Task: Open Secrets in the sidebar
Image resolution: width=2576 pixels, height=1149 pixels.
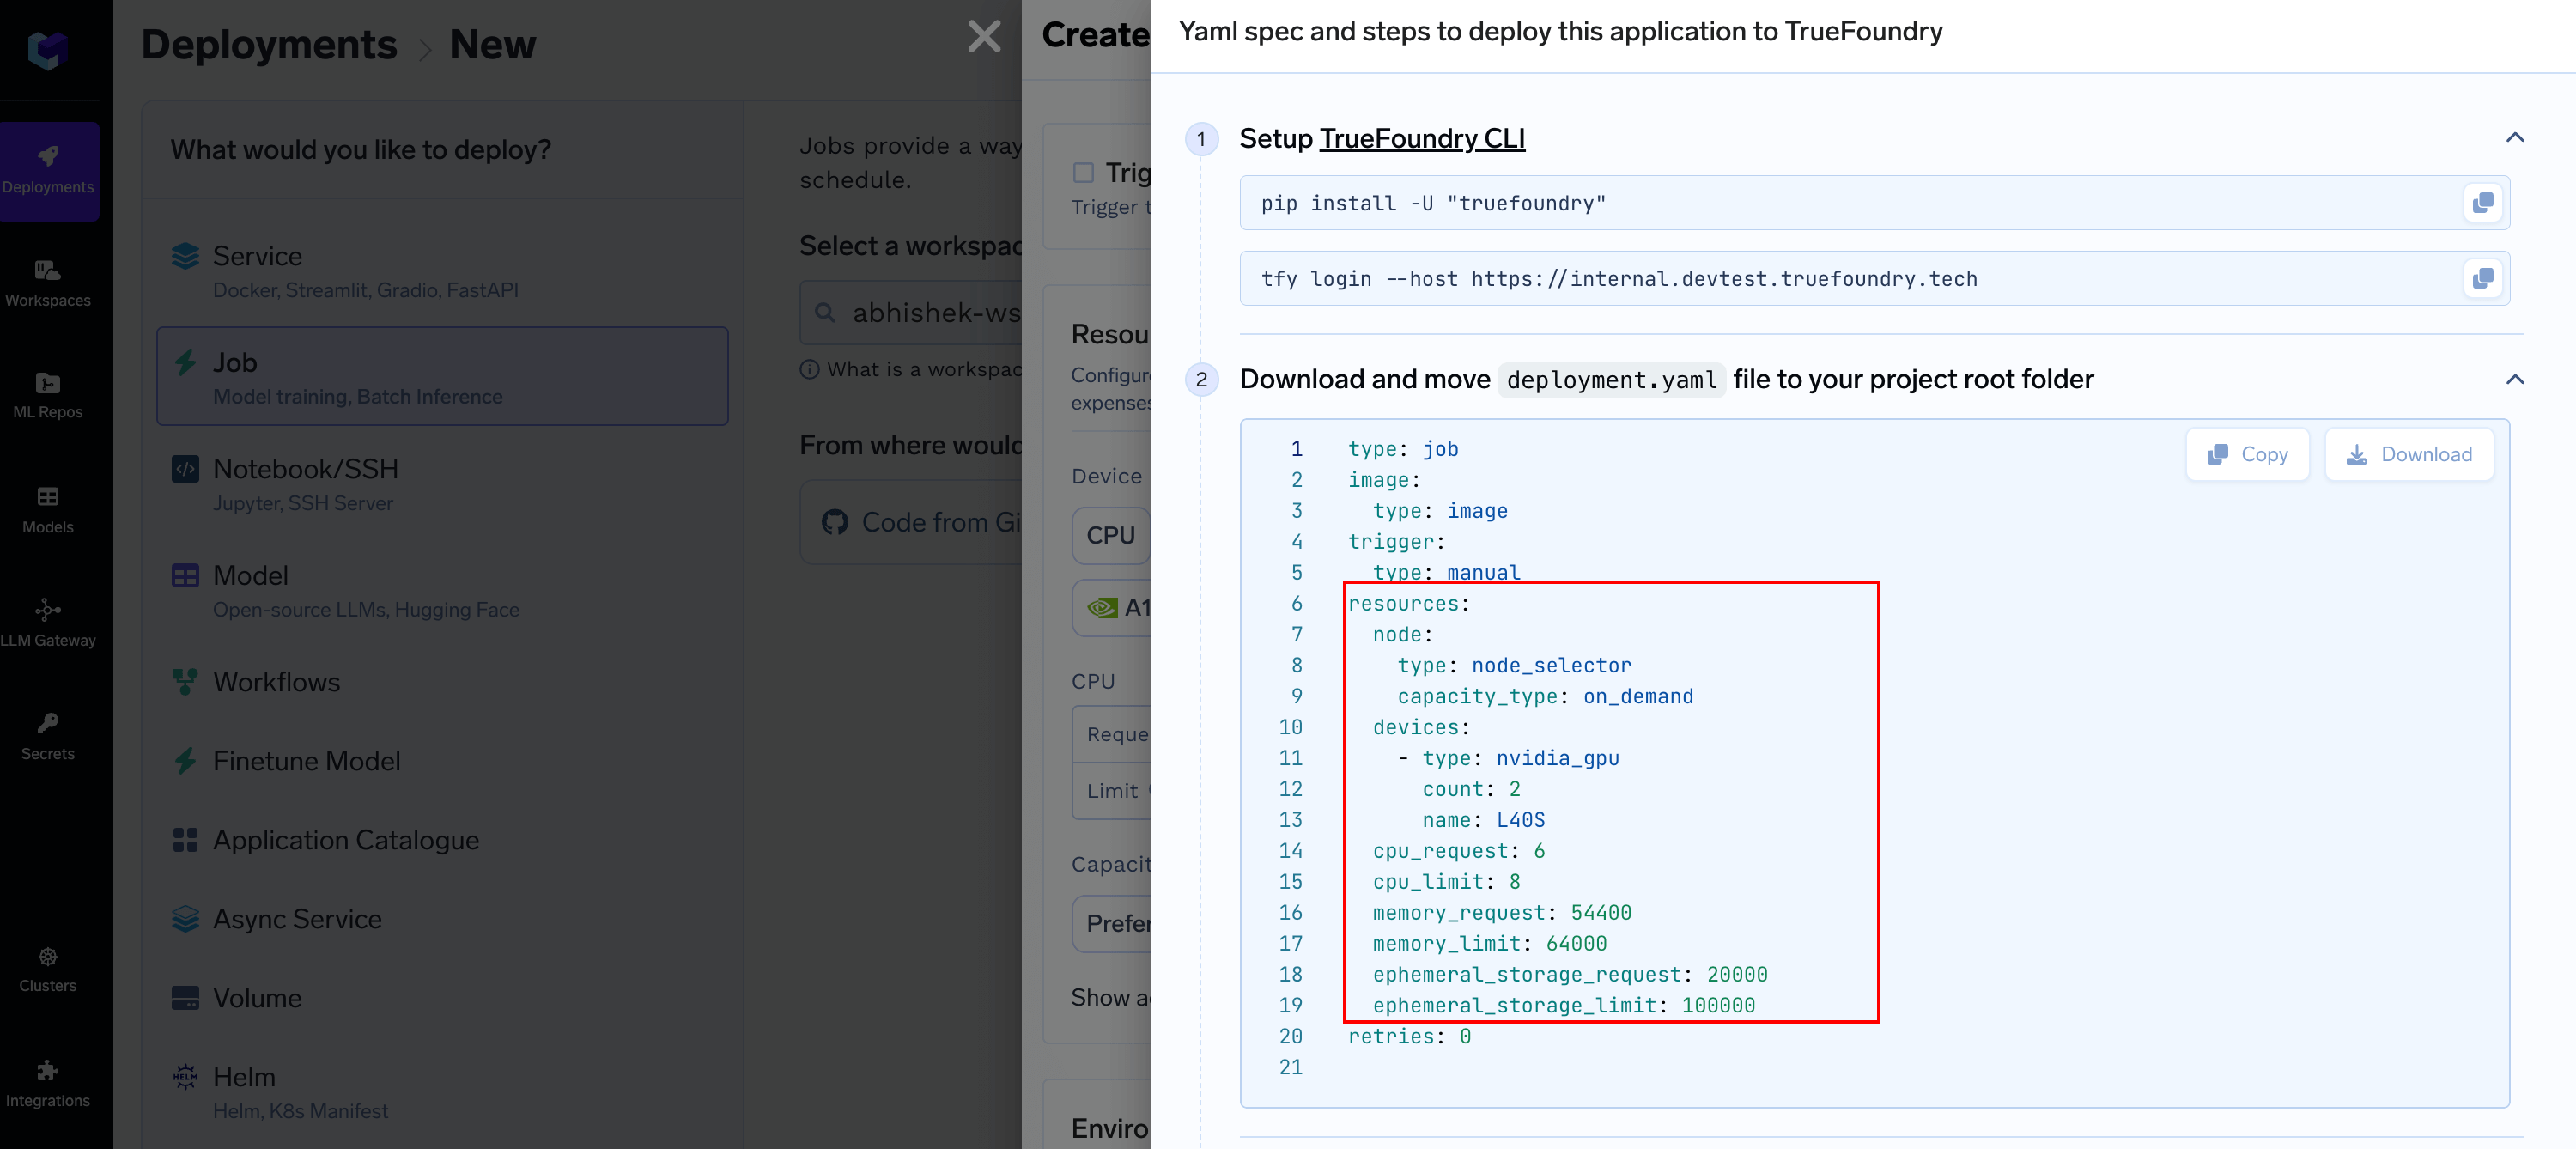Action: [x=48, y=737]
